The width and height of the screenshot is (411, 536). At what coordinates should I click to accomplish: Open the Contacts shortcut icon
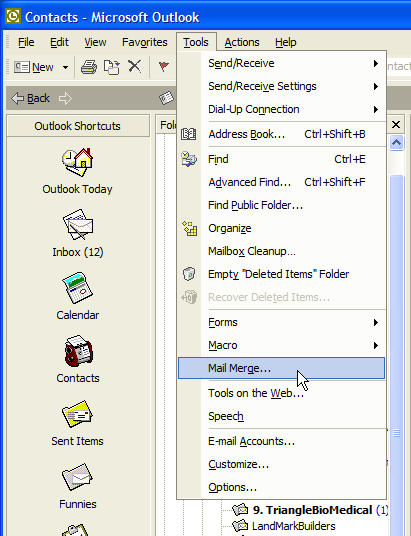[78, 351]
